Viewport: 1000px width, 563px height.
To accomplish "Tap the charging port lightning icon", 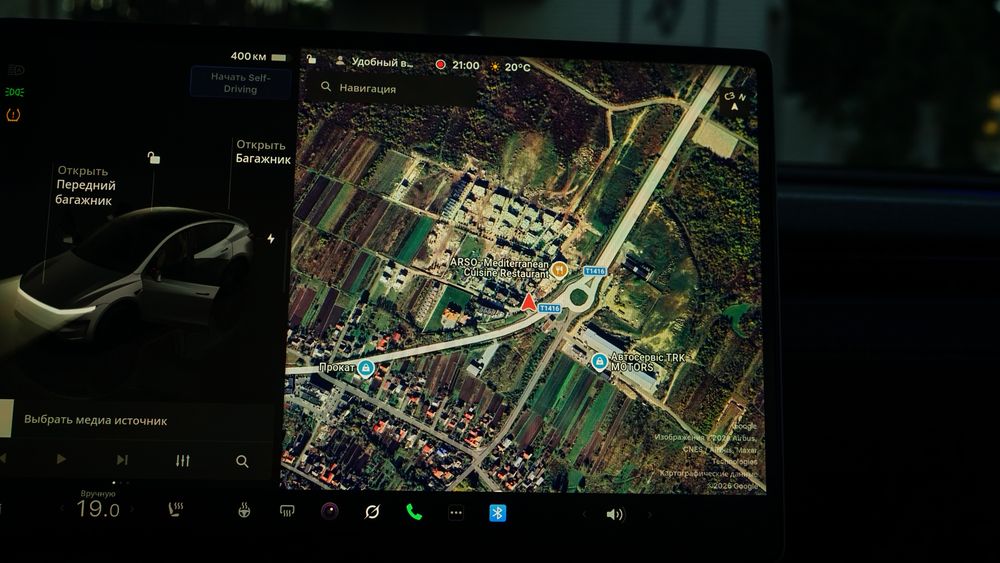I will click(271, 238).
